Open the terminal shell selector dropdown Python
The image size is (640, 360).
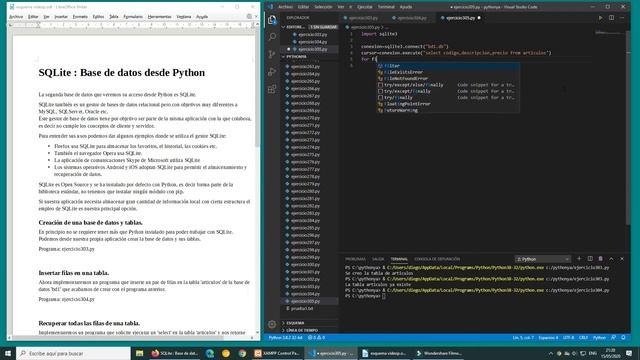pyautogui.click(x=542, y=259)
